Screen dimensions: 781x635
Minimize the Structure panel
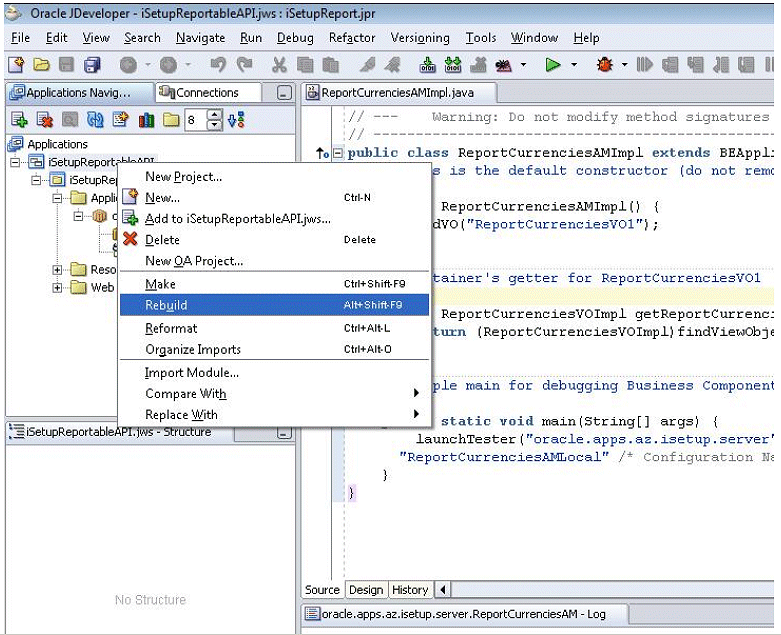(x=284, y=433)
